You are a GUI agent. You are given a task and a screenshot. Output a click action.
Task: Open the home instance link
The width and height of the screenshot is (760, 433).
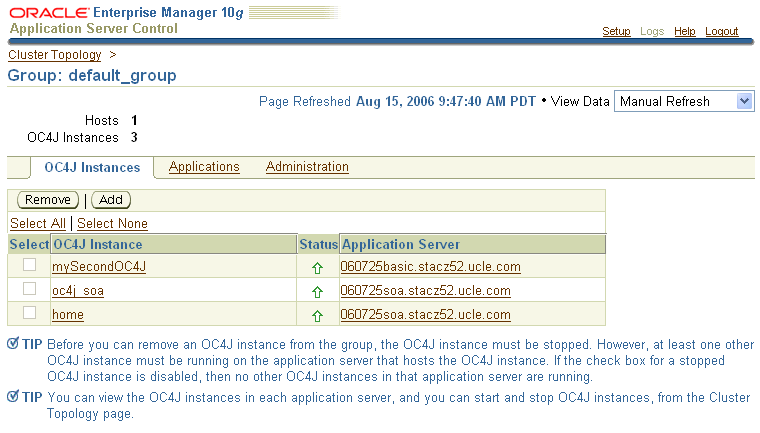click(x=68, y=315)
